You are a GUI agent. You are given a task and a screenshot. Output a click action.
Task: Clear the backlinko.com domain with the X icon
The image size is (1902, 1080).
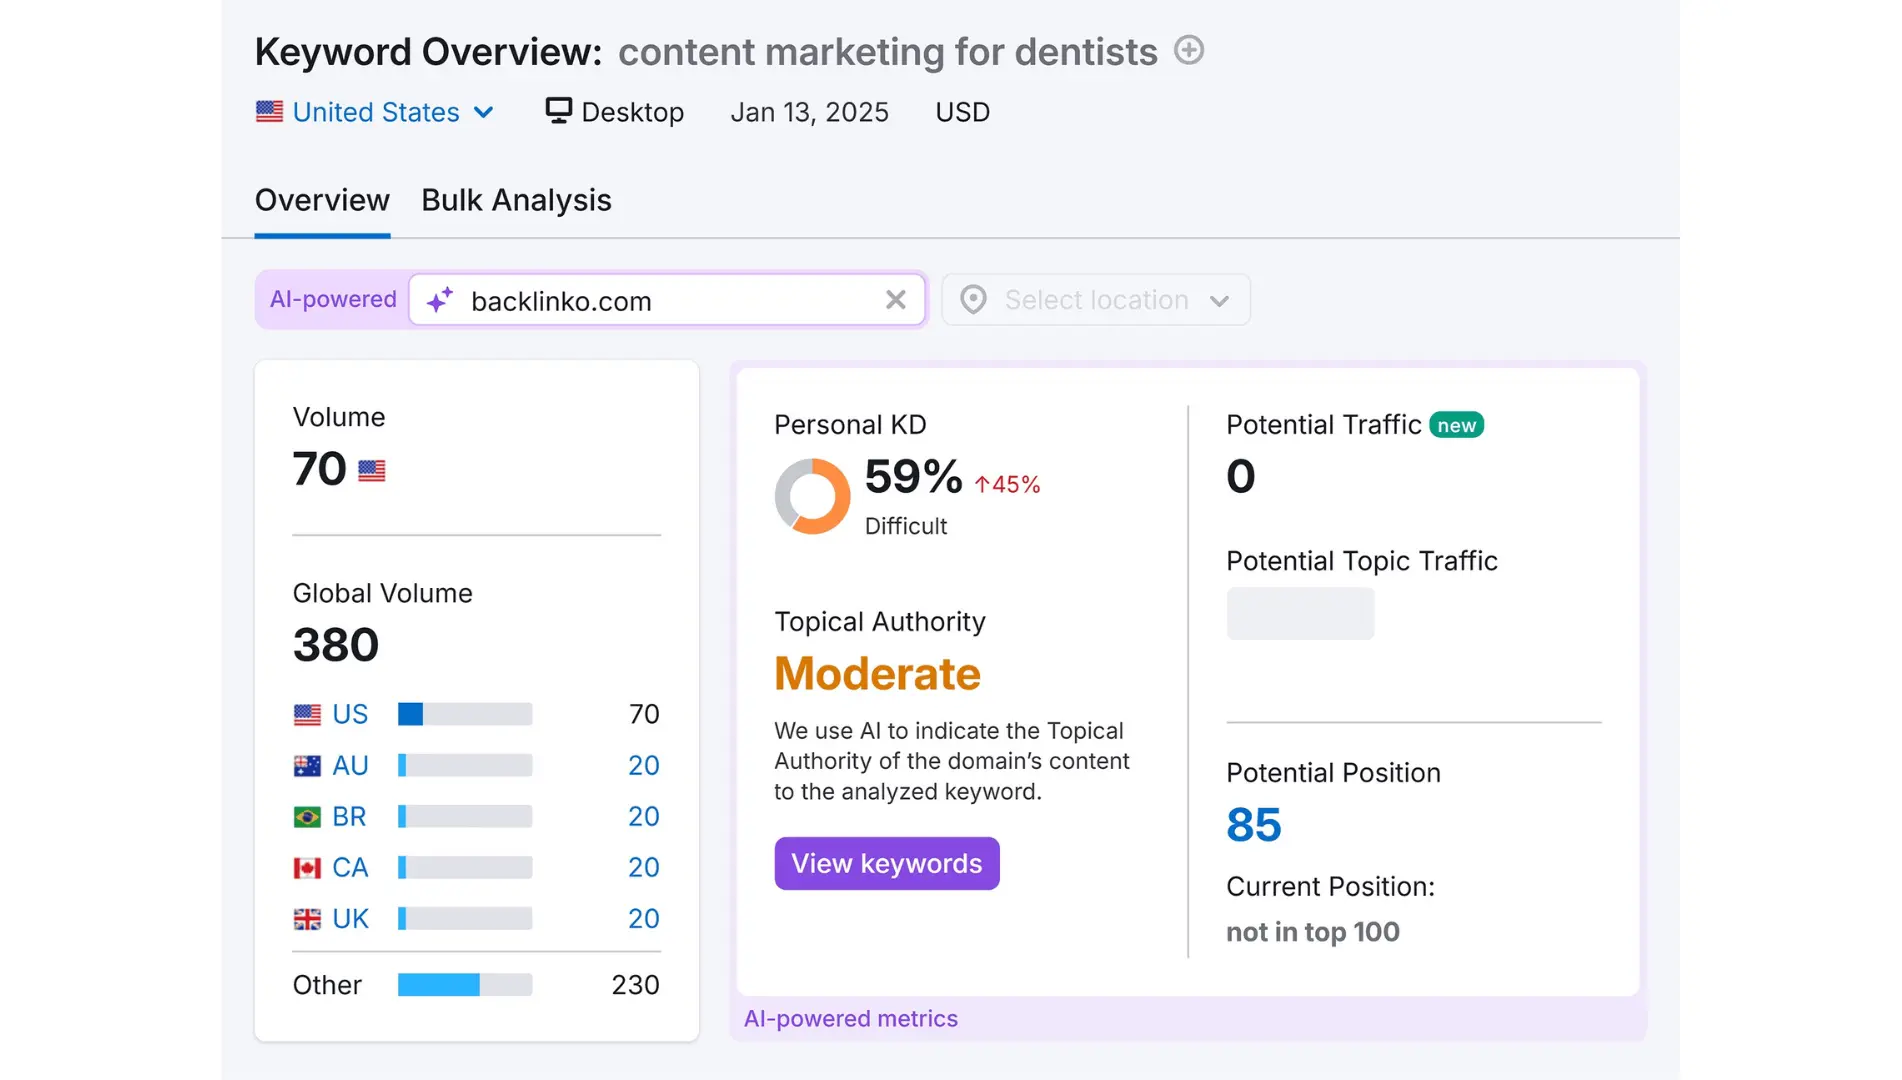(x=895, y=300)
